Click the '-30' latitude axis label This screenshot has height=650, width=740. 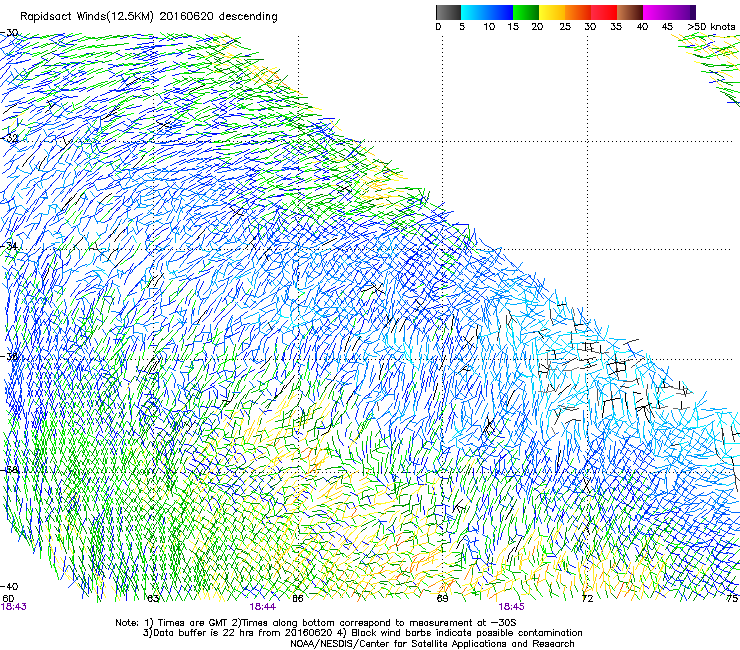tap(9, 33)
